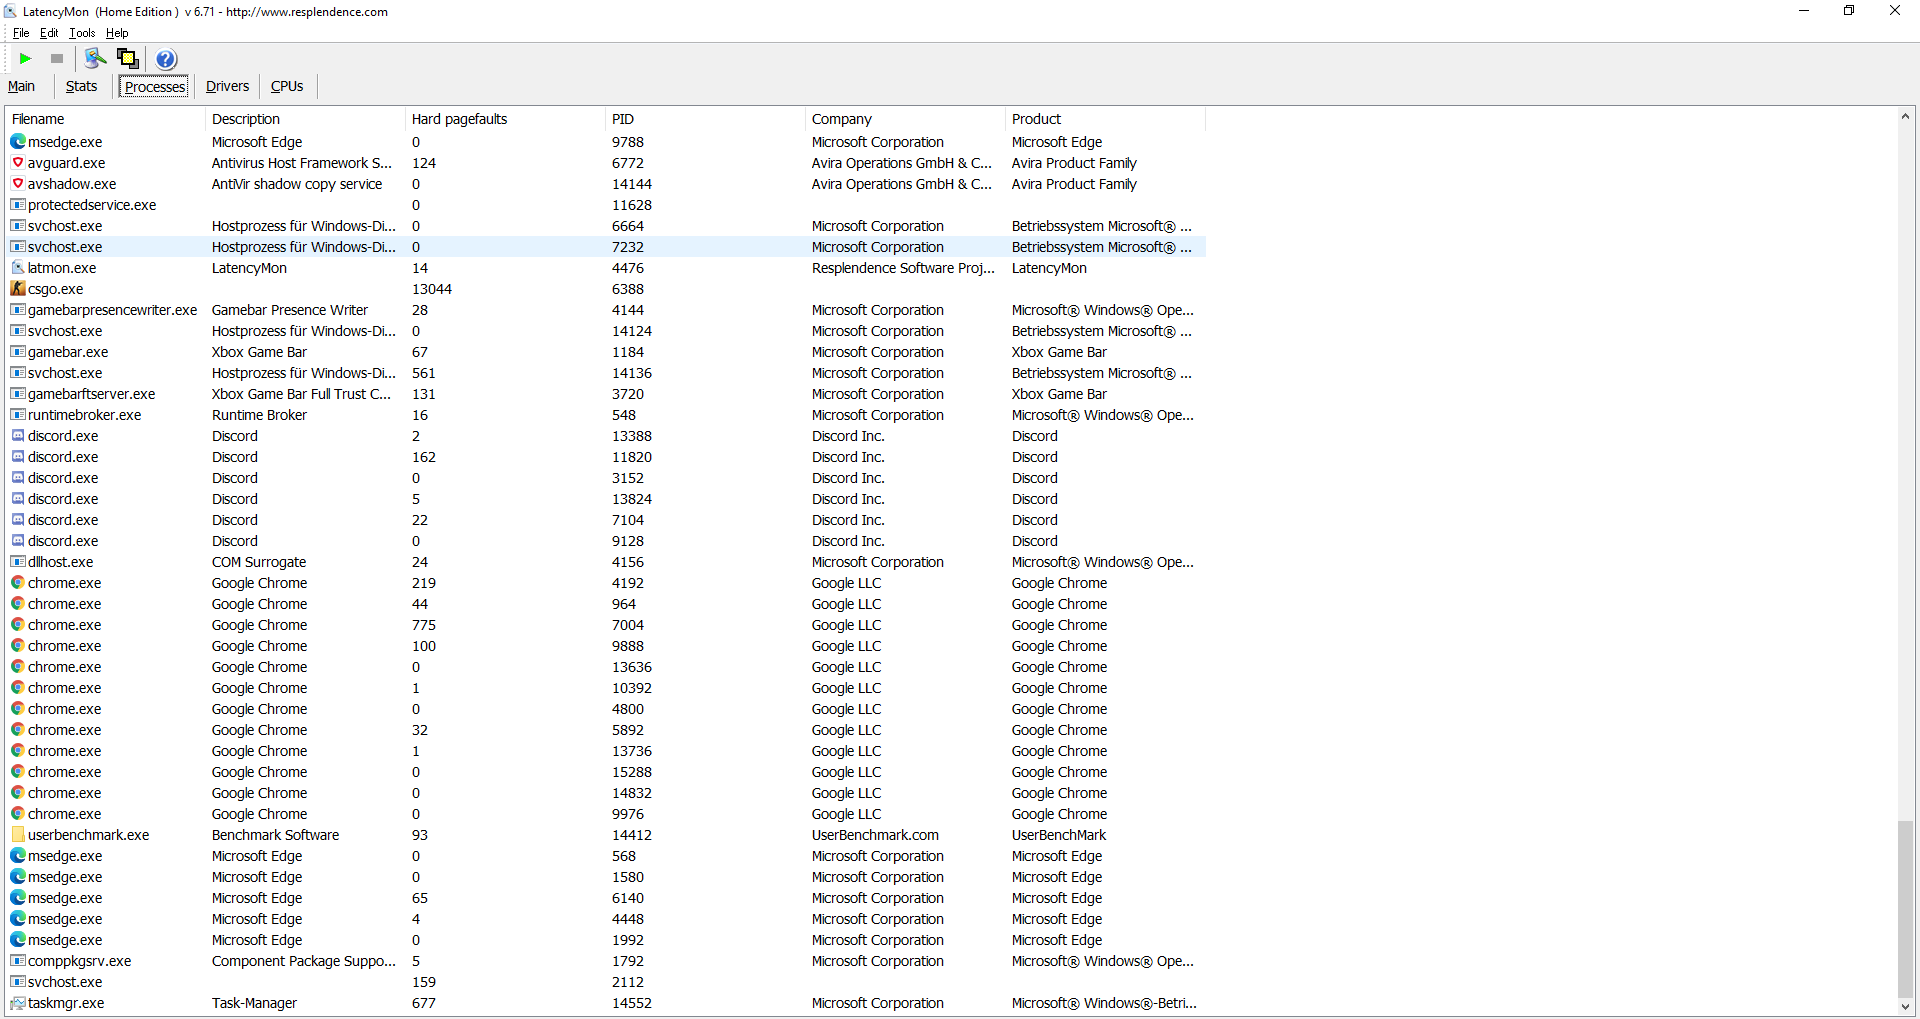Select the "Task-Manager" description cell
Viewport: 1920px width, 1019px height.
coord(254,1003)
